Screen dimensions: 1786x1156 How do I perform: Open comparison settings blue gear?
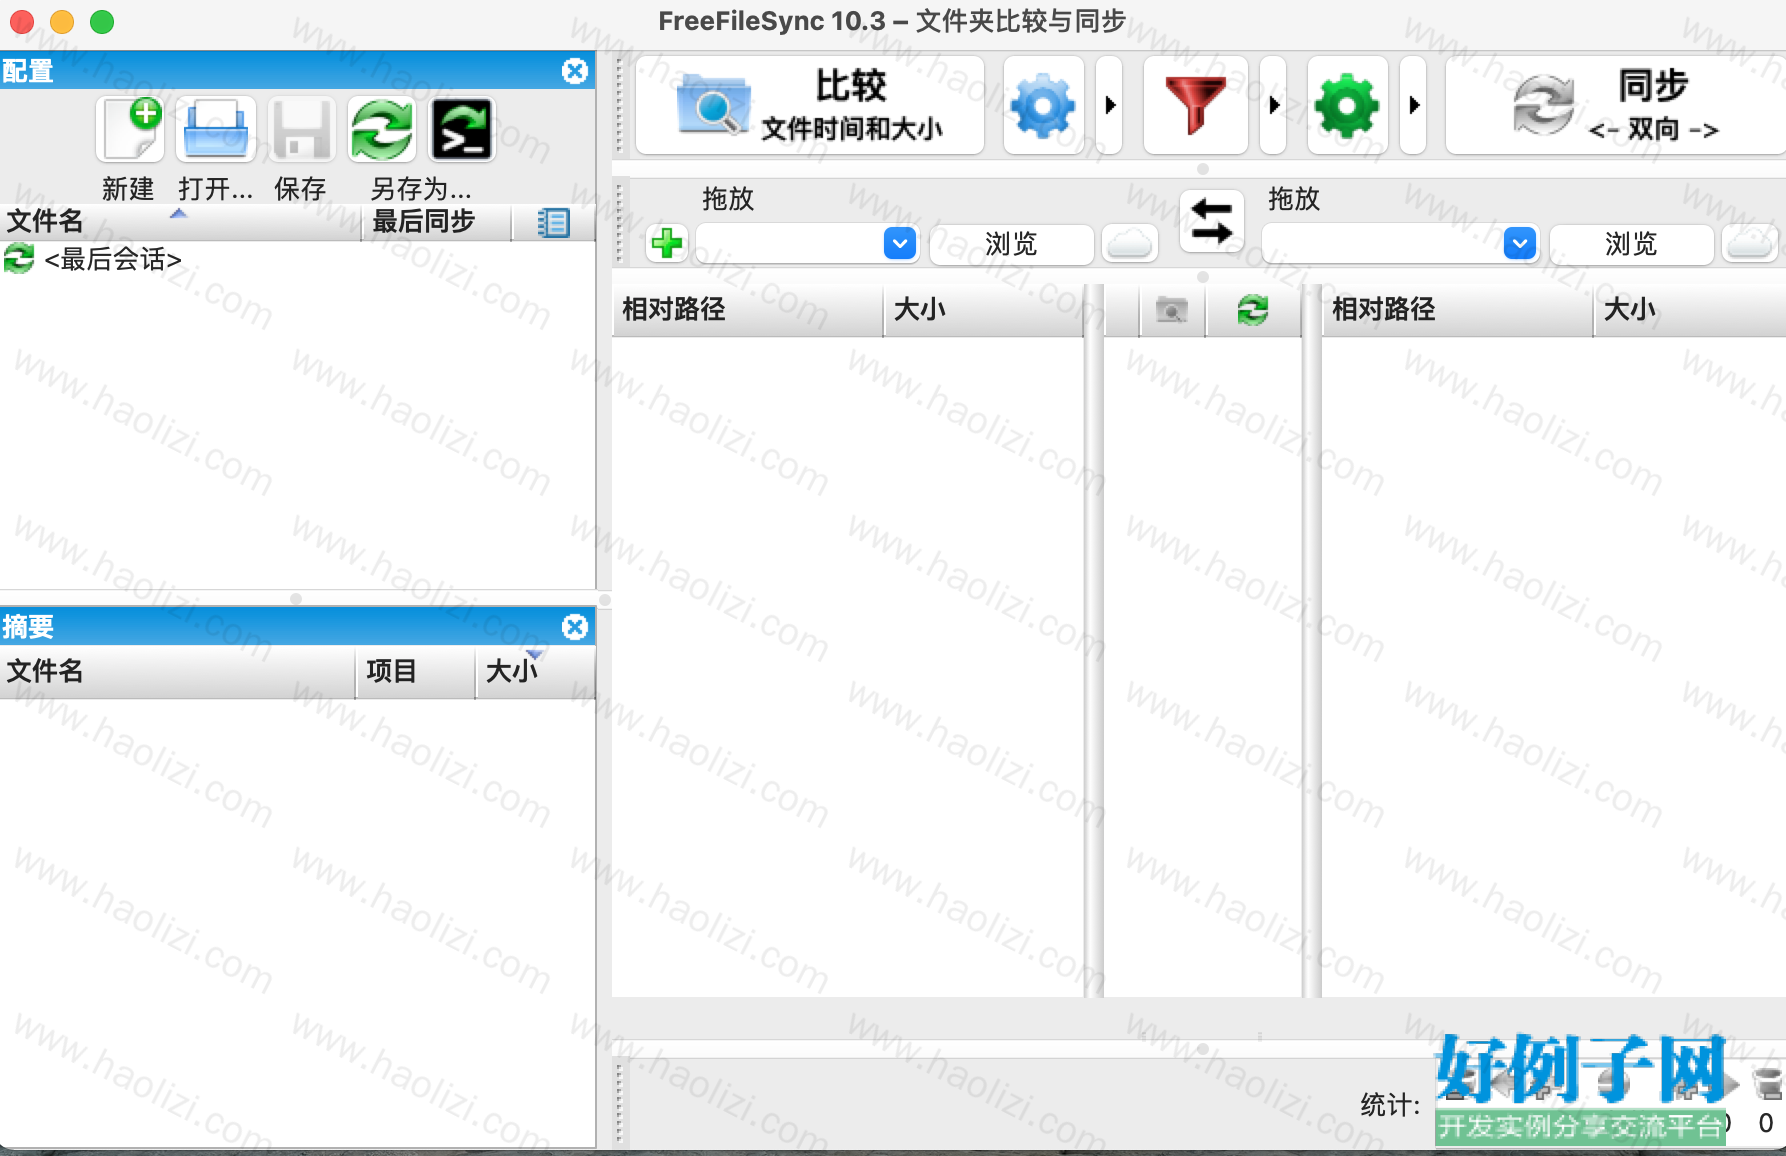tap(1043, 105)
